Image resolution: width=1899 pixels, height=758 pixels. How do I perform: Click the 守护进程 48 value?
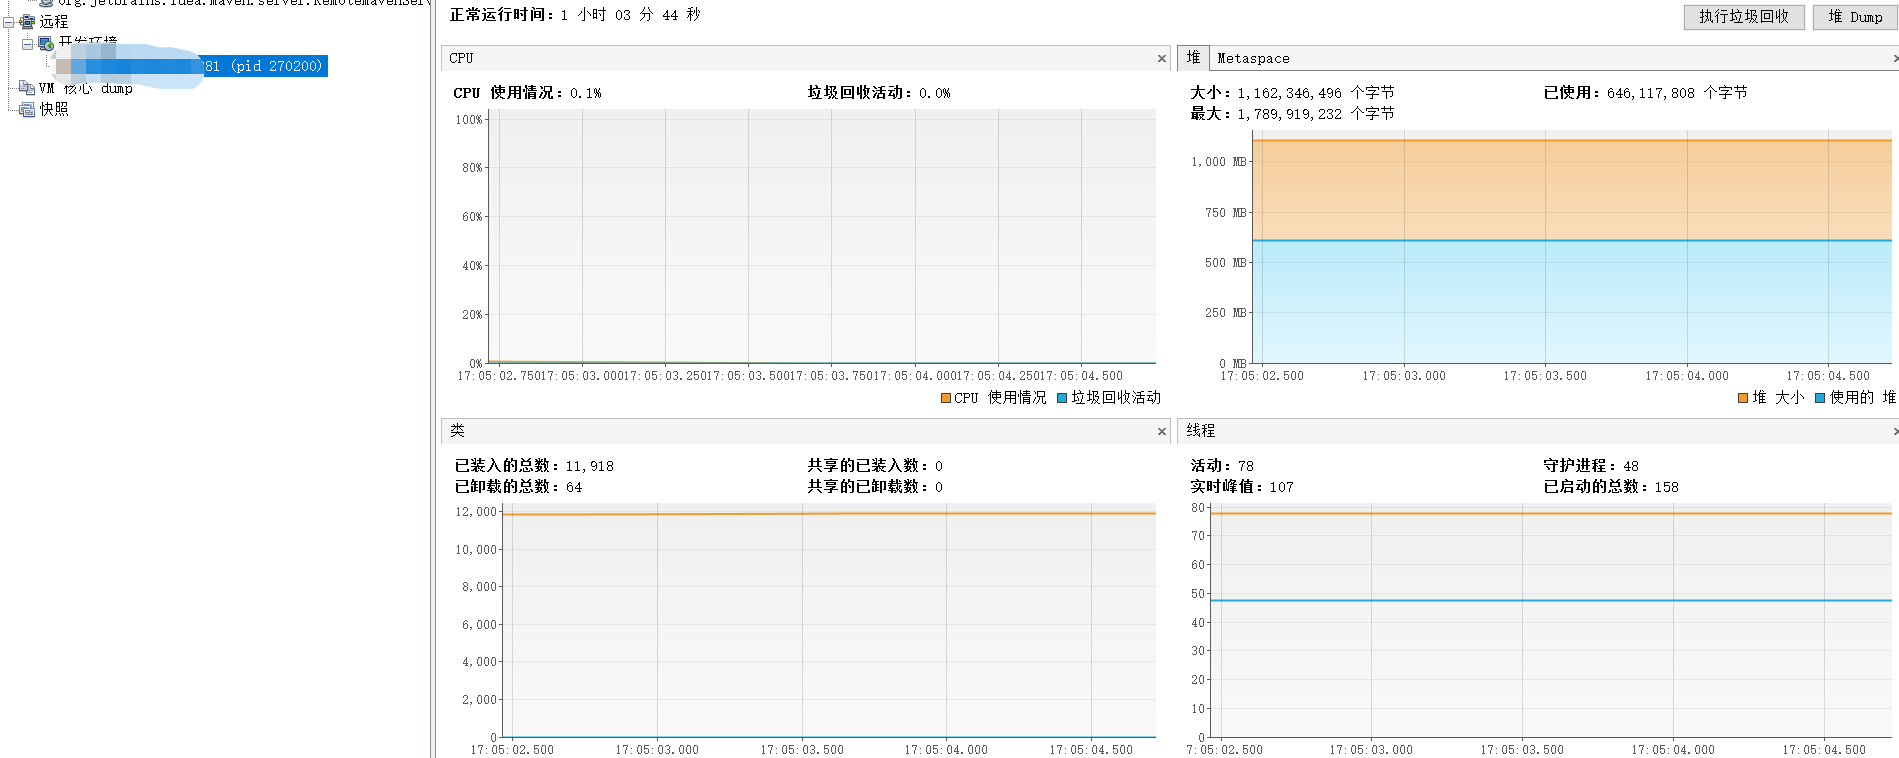(1631, 466)
